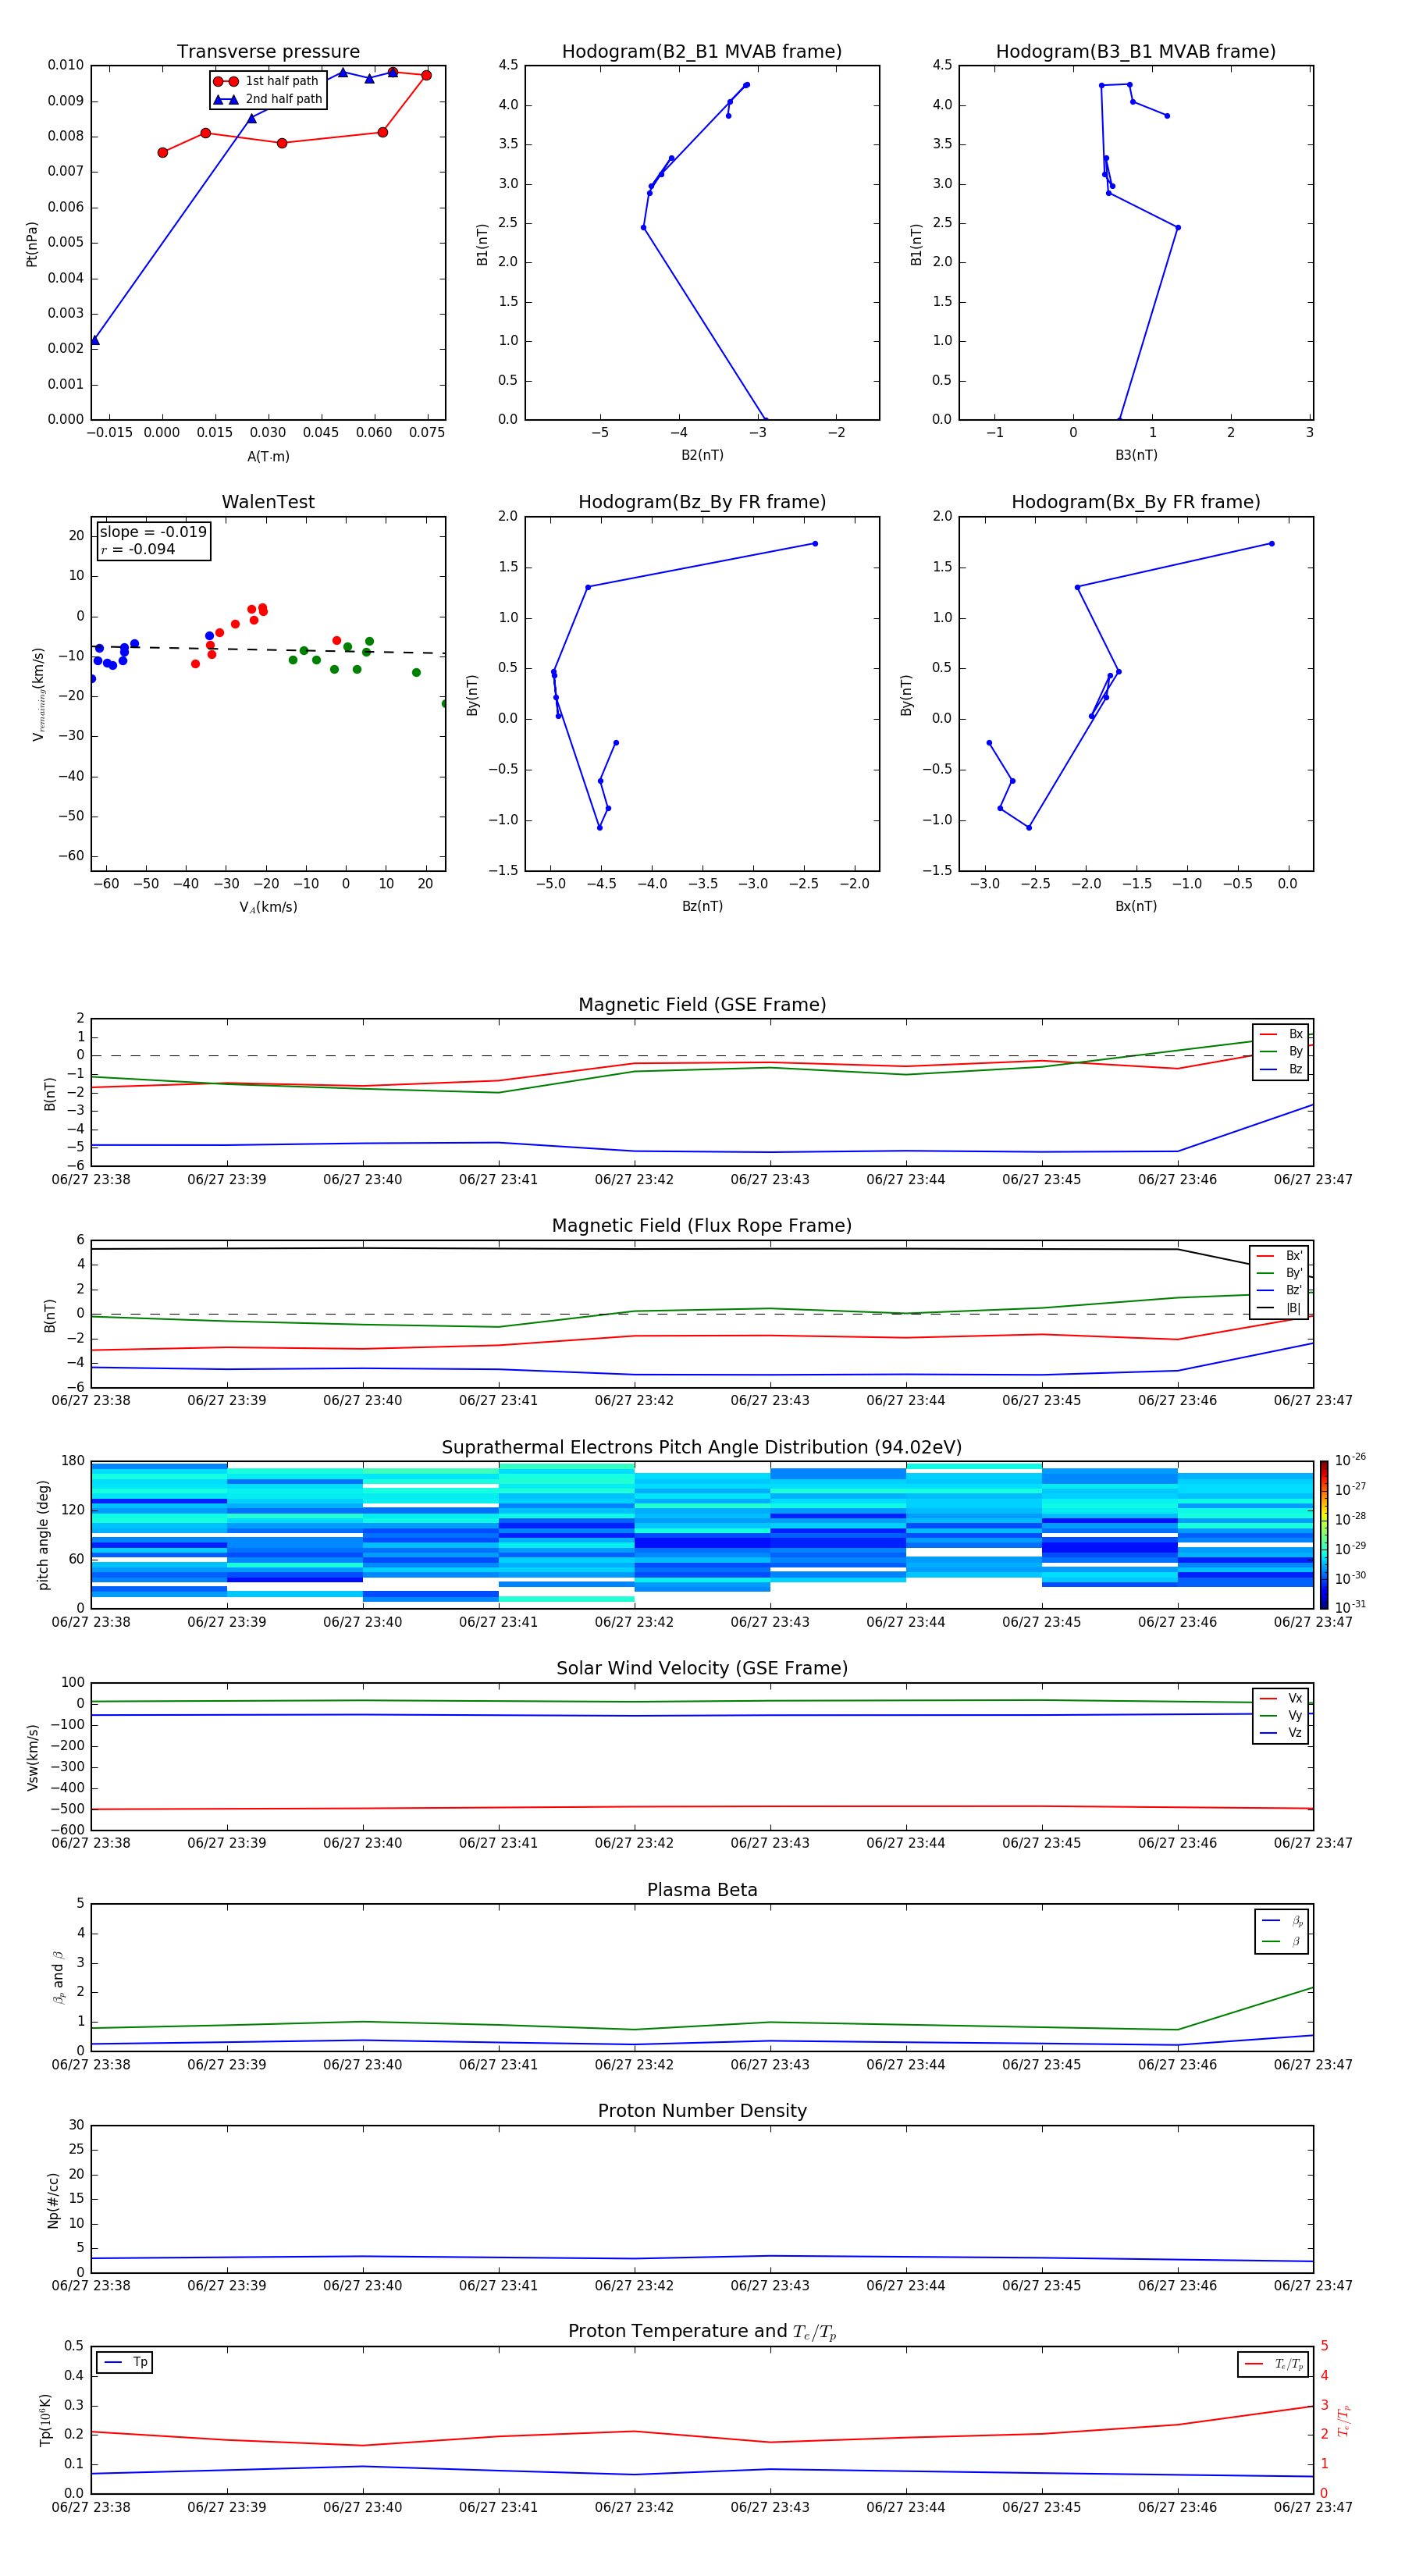Screen dimensions: 1405x2576
Task: Click the blue triangle marker for 2nd half path
Action: point(225,99)
